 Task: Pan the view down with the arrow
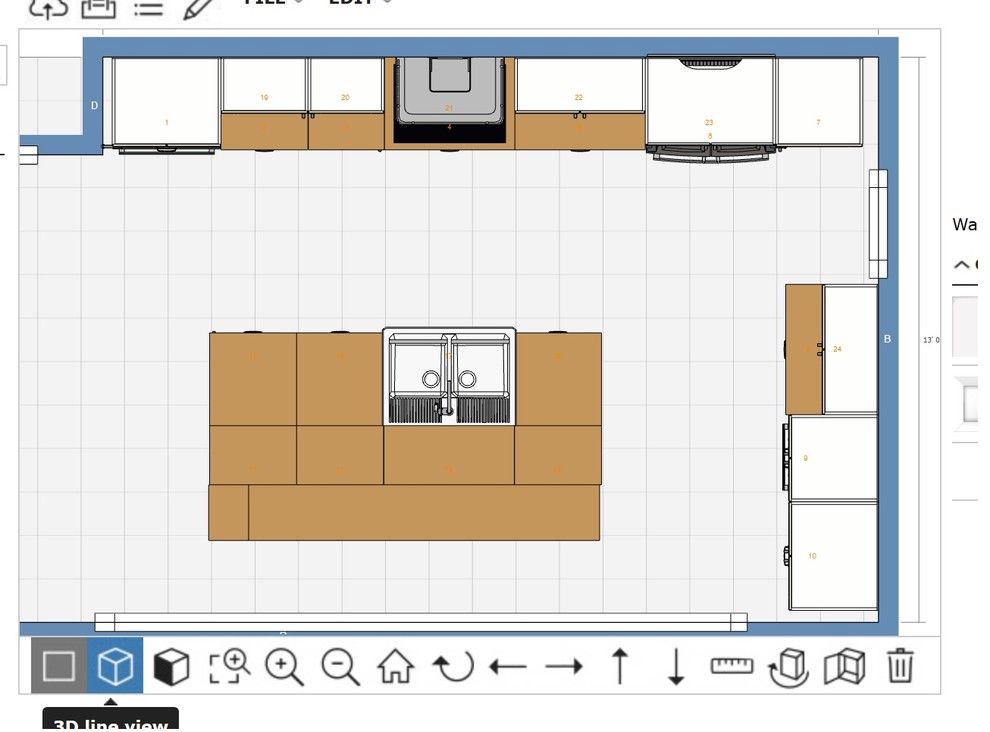click(676, 666)
